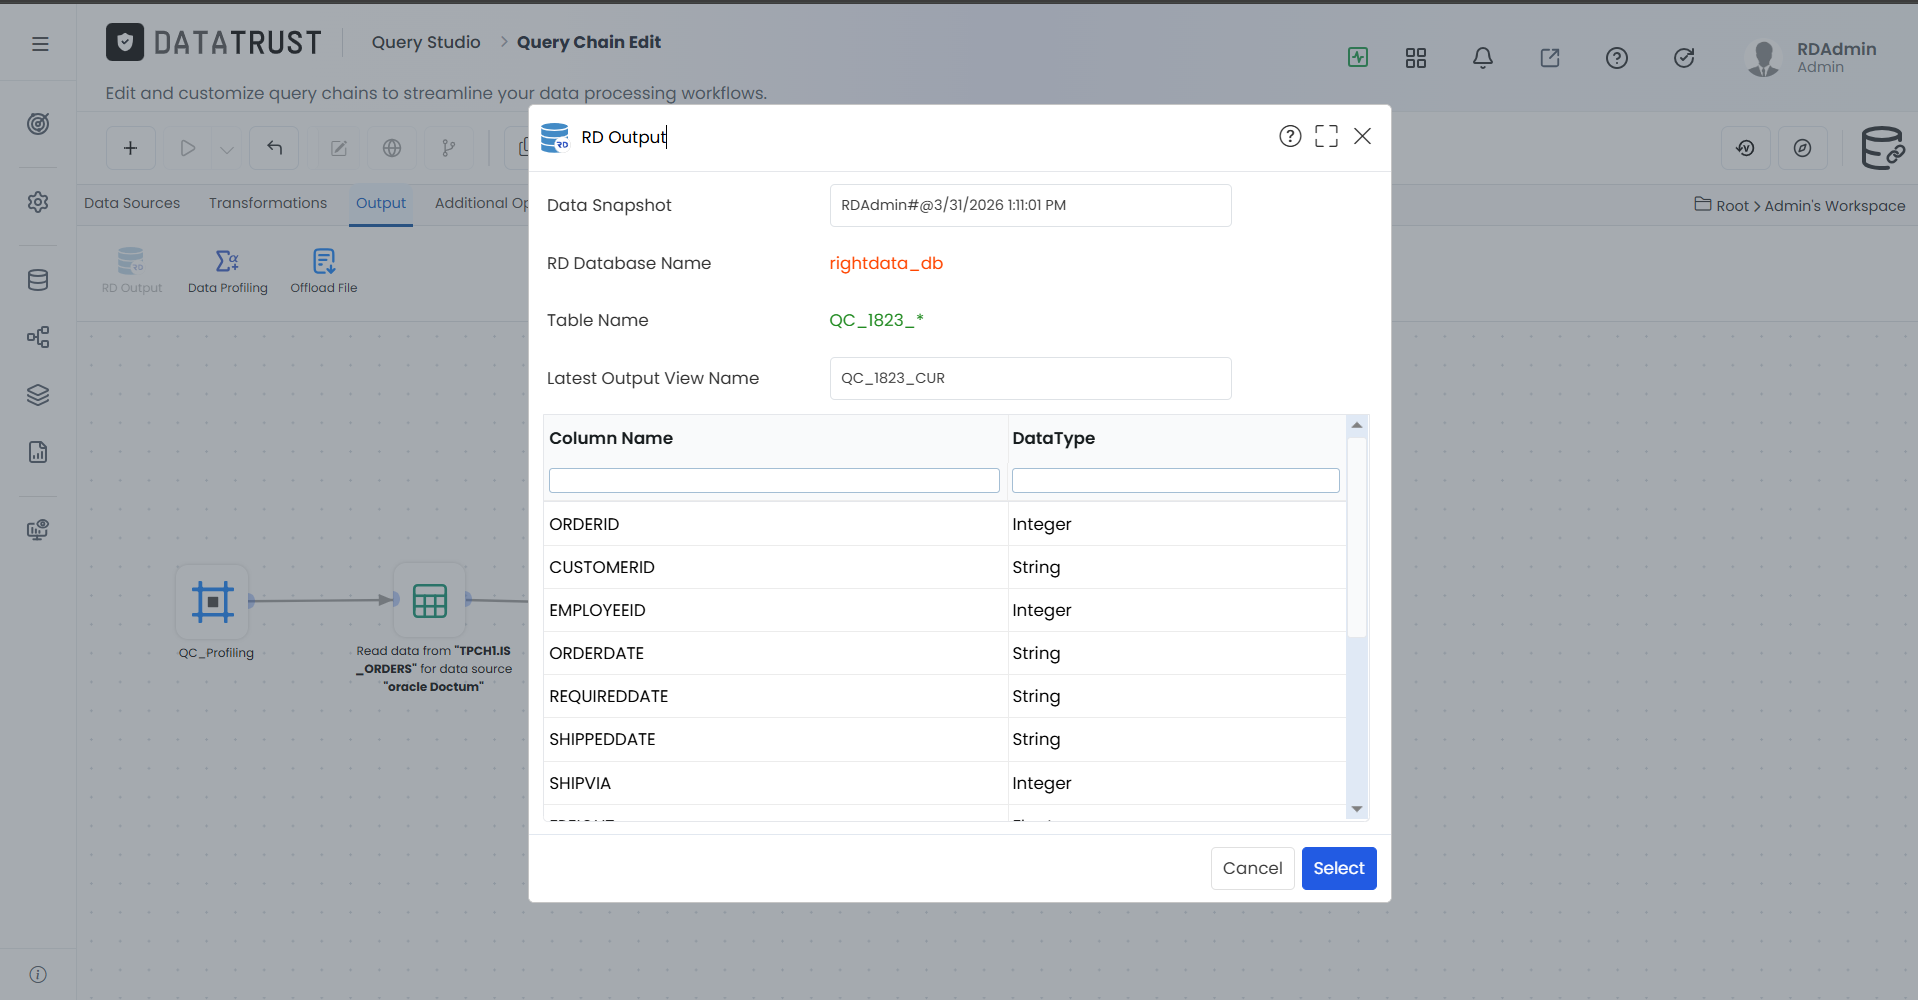The width and height of the screenshot is (1918, 1000).
Task: Expand the run options dropdown arrow
Action: pyautogui.click(x=227, y=150)
